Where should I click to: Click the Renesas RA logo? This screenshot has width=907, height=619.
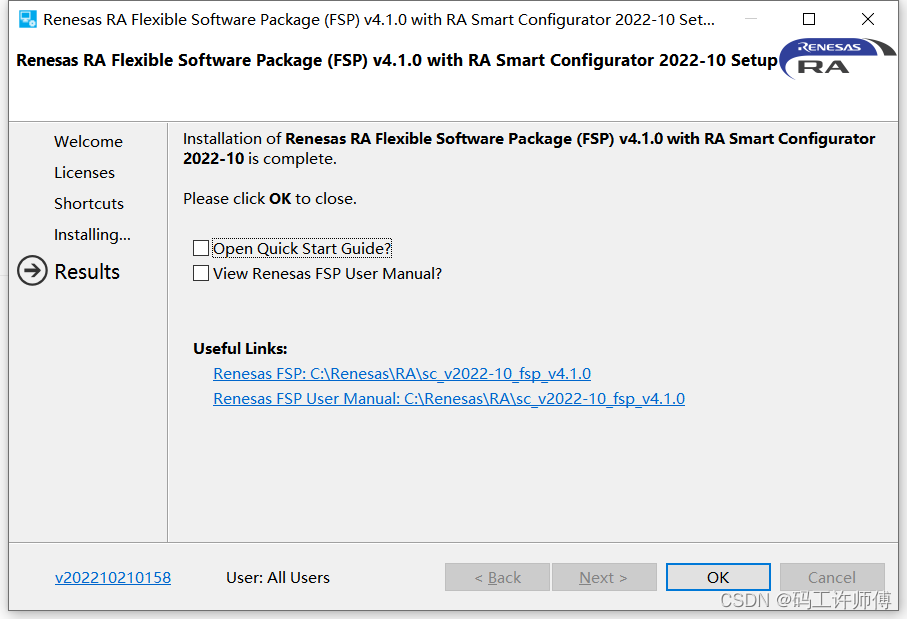pyautogui.click(x=837, y=58)
